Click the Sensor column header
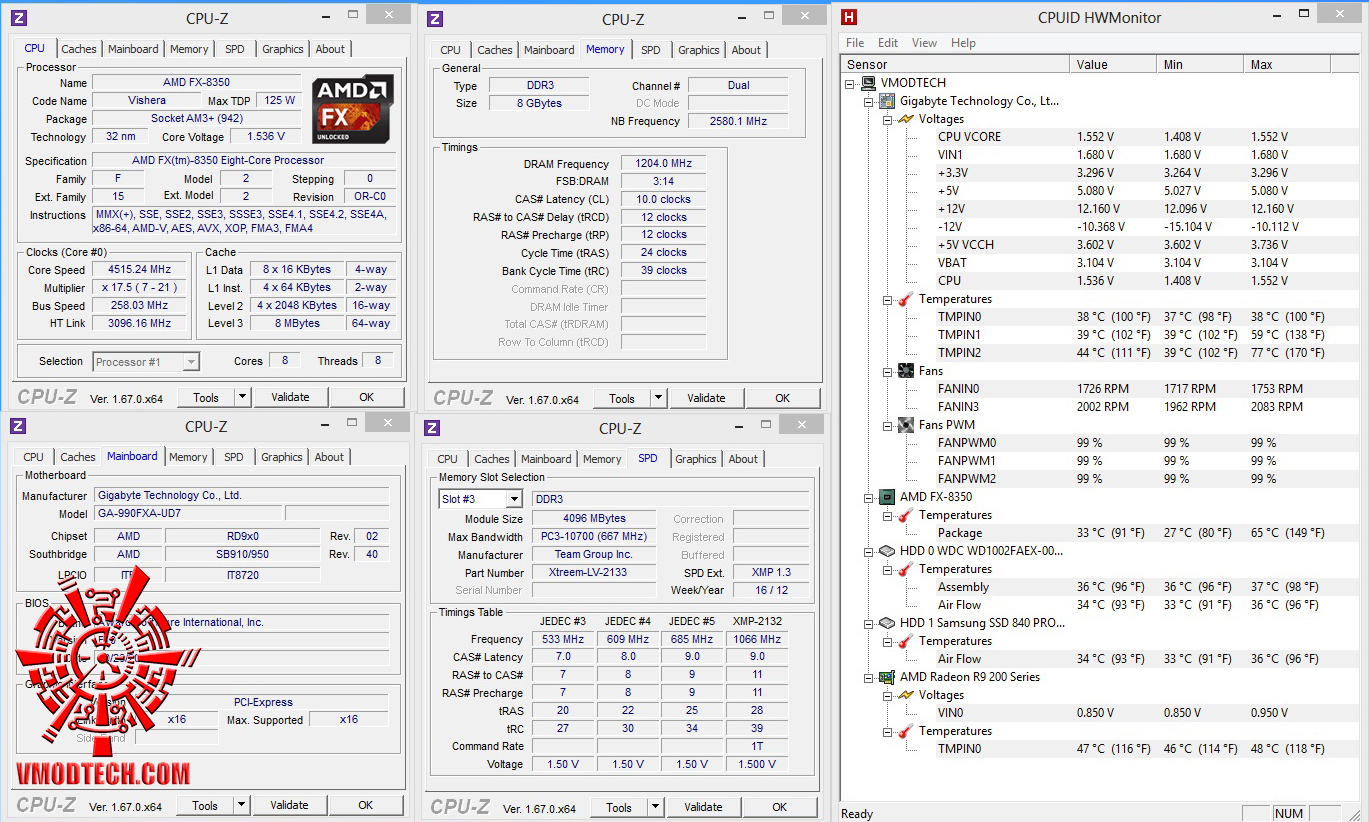1369x822 pixels. click(x=956, y=64)
